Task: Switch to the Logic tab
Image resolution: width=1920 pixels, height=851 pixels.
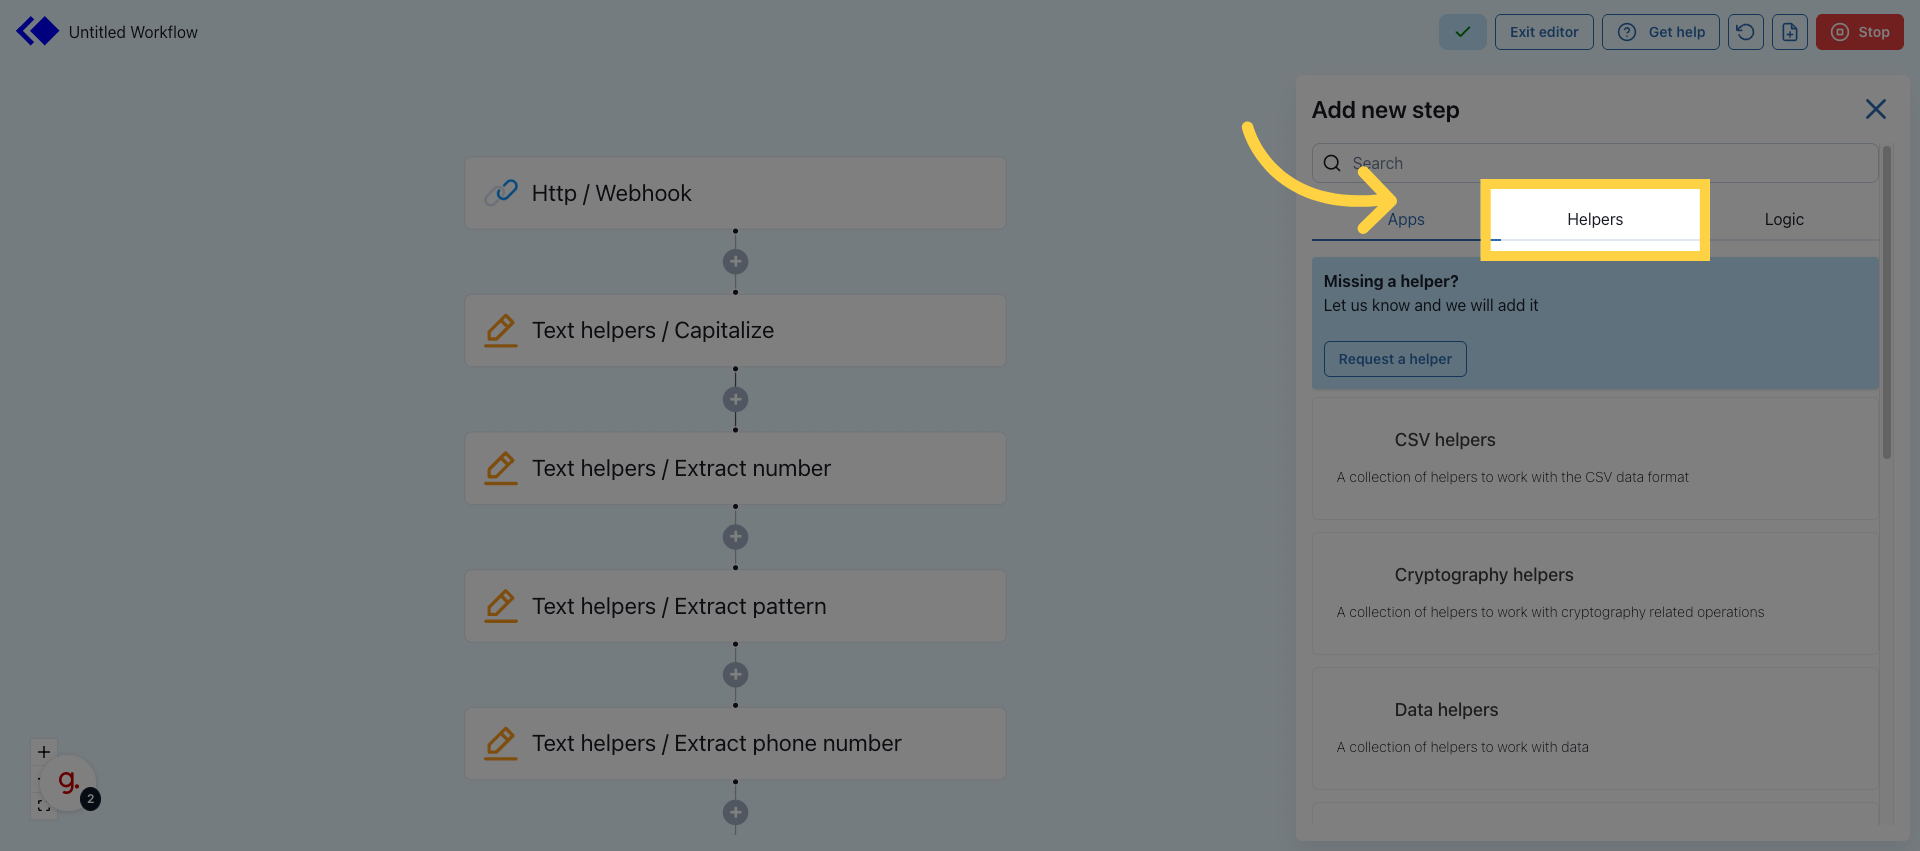Action: pyautogui.click(x=1783, y=220)
